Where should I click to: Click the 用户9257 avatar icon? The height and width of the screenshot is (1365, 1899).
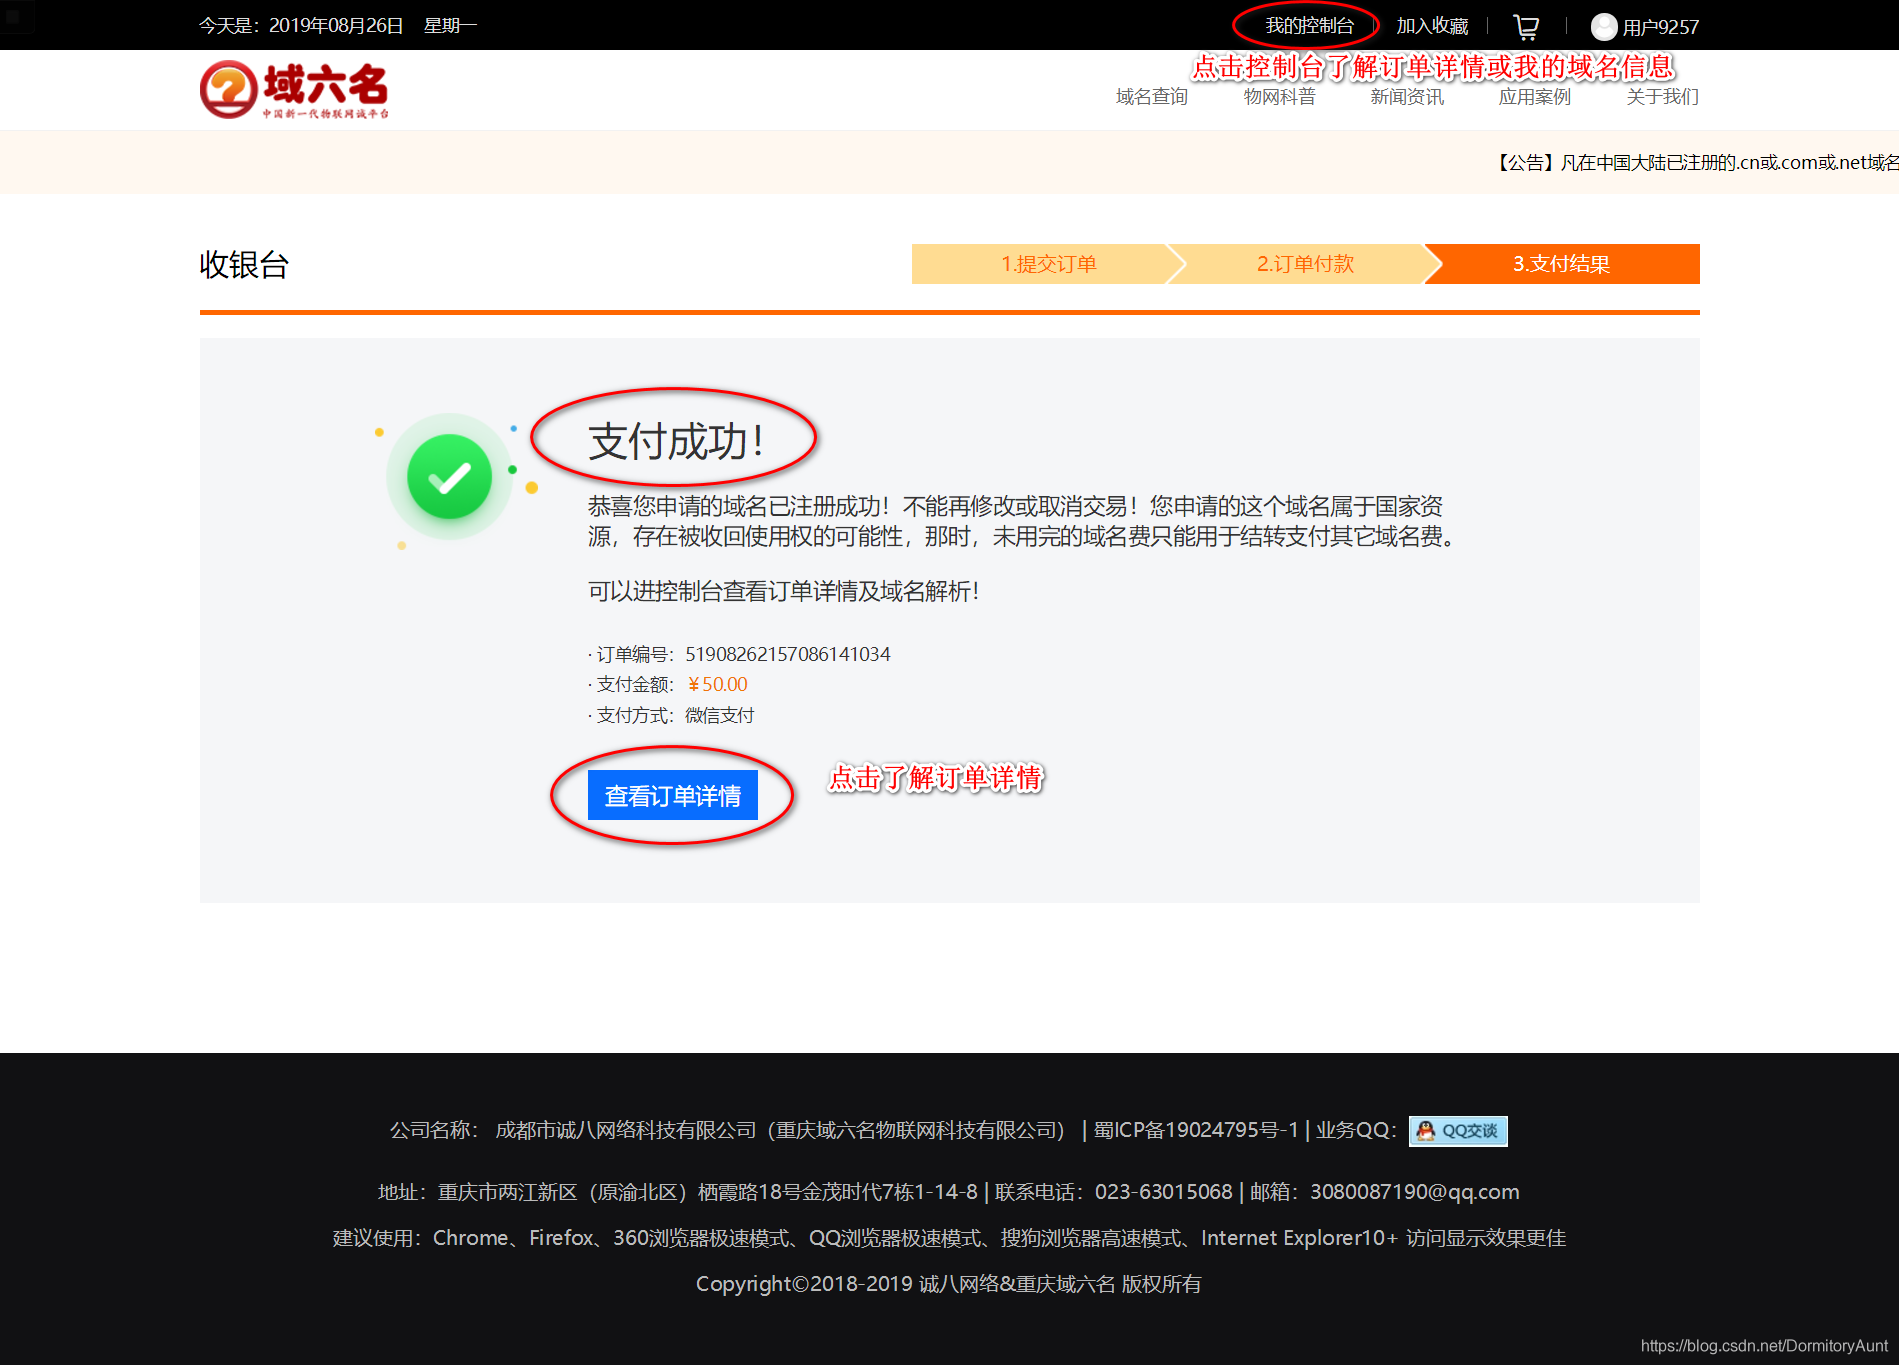[x=1604, y=26]
